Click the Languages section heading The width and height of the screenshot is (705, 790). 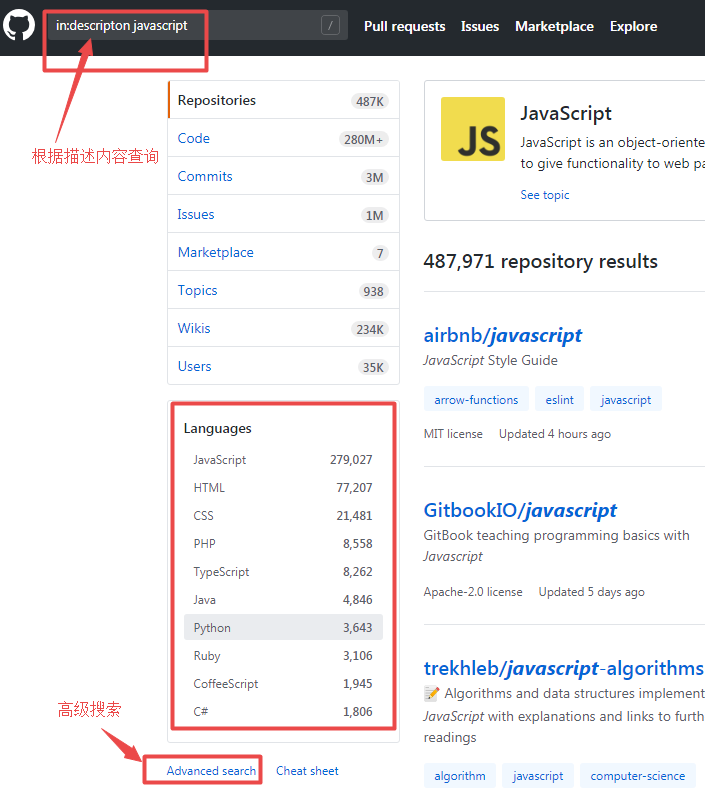click(x=218, y=428)
